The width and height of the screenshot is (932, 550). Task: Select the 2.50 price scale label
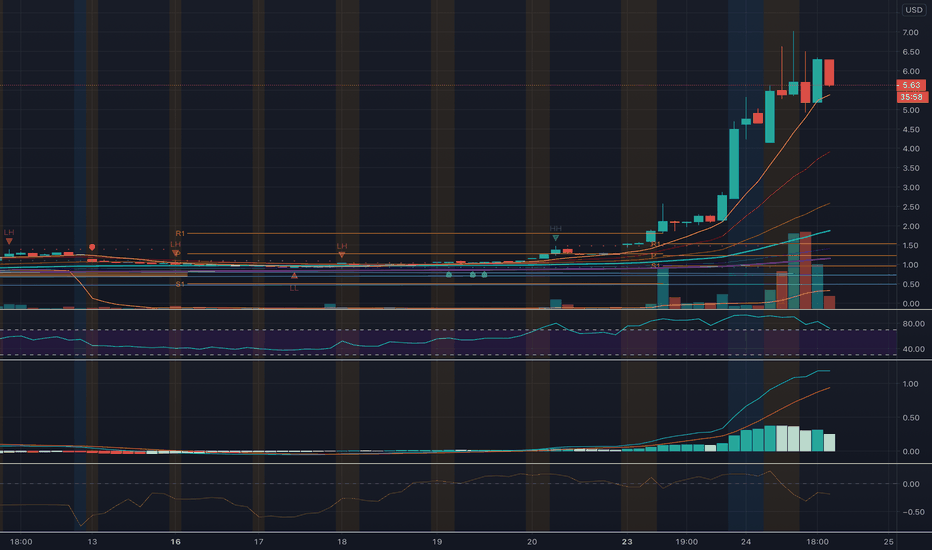(911, 207)
